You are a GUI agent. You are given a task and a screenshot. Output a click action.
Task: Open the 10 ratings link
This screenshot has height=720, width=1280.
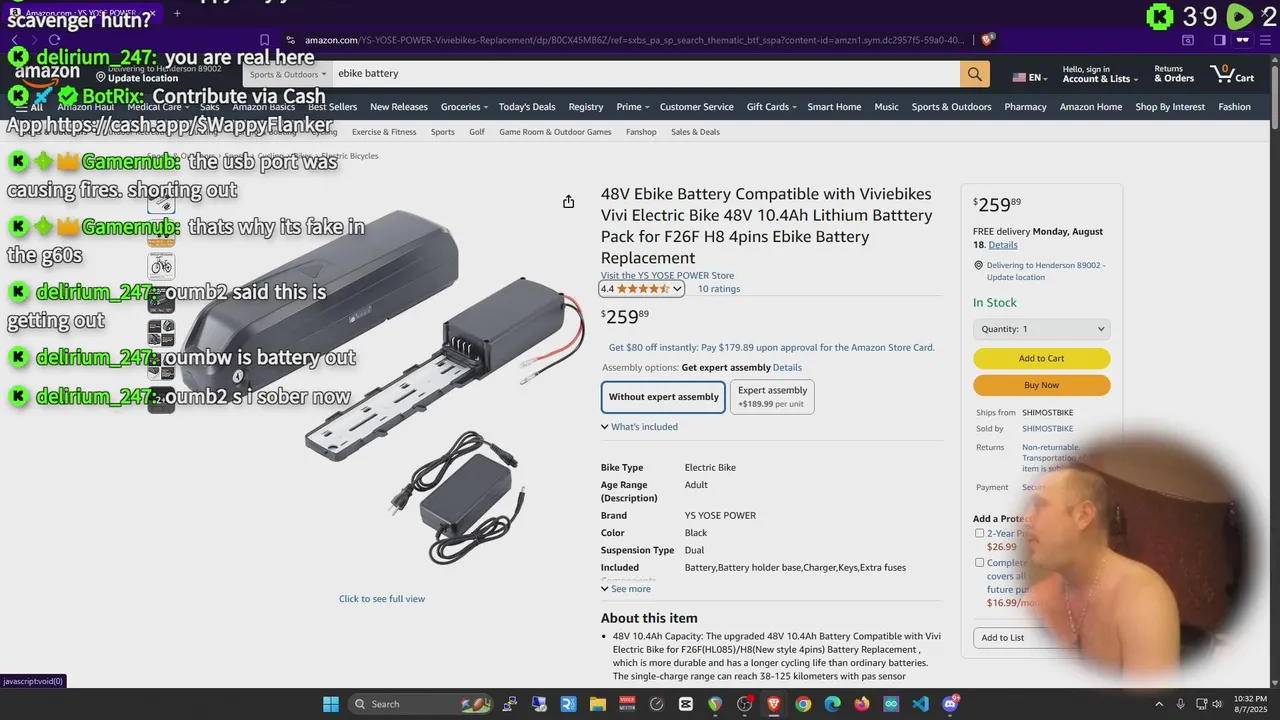(x=719, y=289)
